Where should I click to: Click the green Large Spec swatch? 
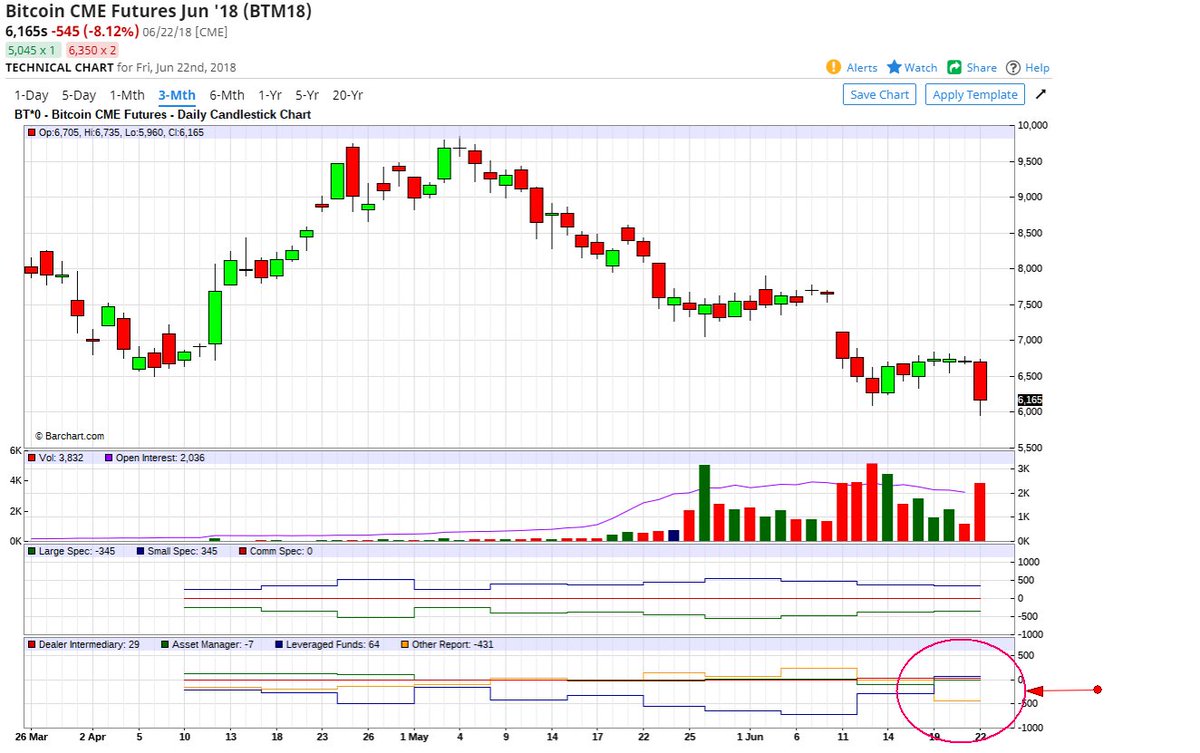click(32, 551)
